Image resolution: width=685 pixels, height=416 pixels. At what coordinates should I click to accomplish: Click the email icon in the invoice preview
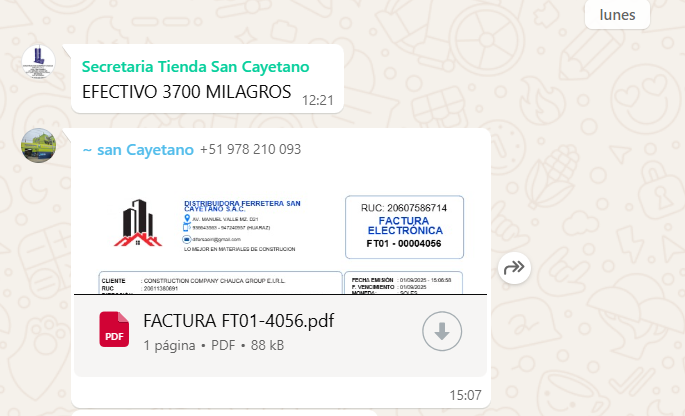point(187,239)
